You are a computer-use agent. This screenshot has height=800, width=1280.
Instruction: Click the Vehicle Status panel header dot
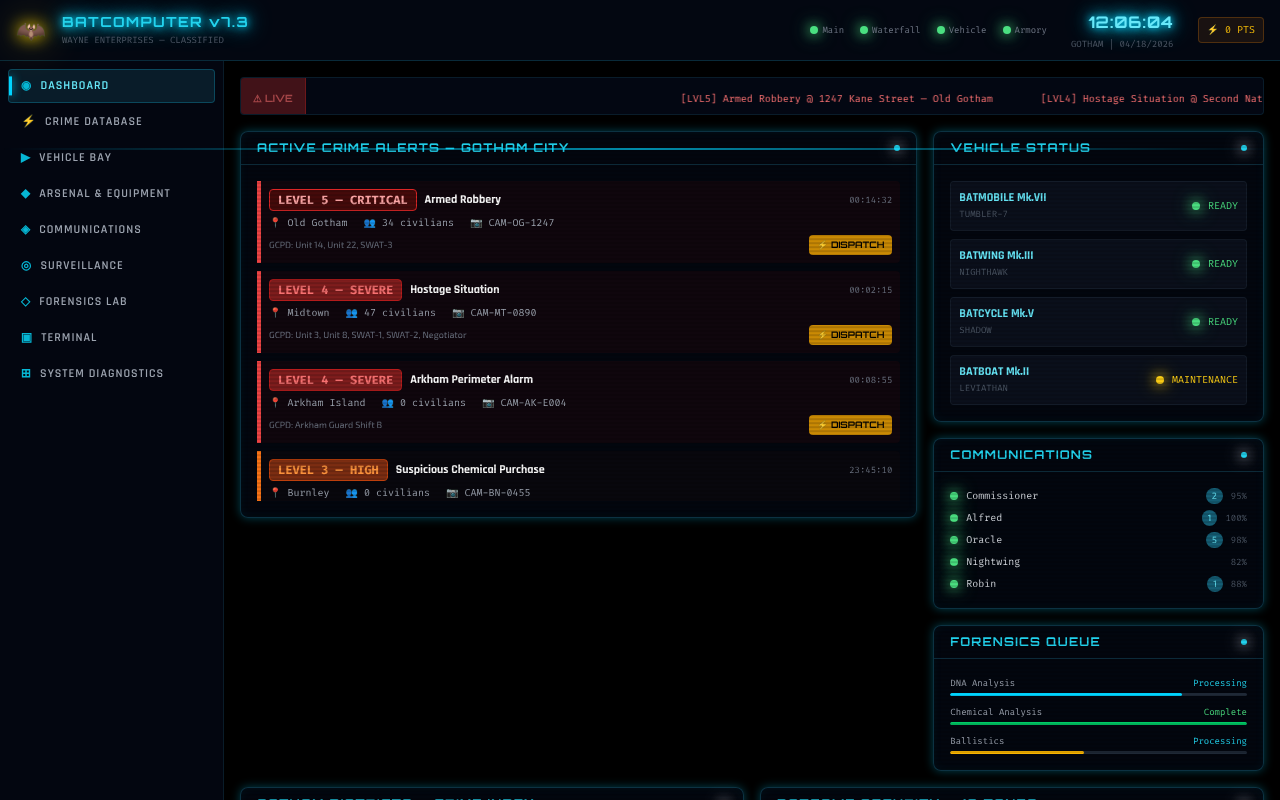[1244, 148]
